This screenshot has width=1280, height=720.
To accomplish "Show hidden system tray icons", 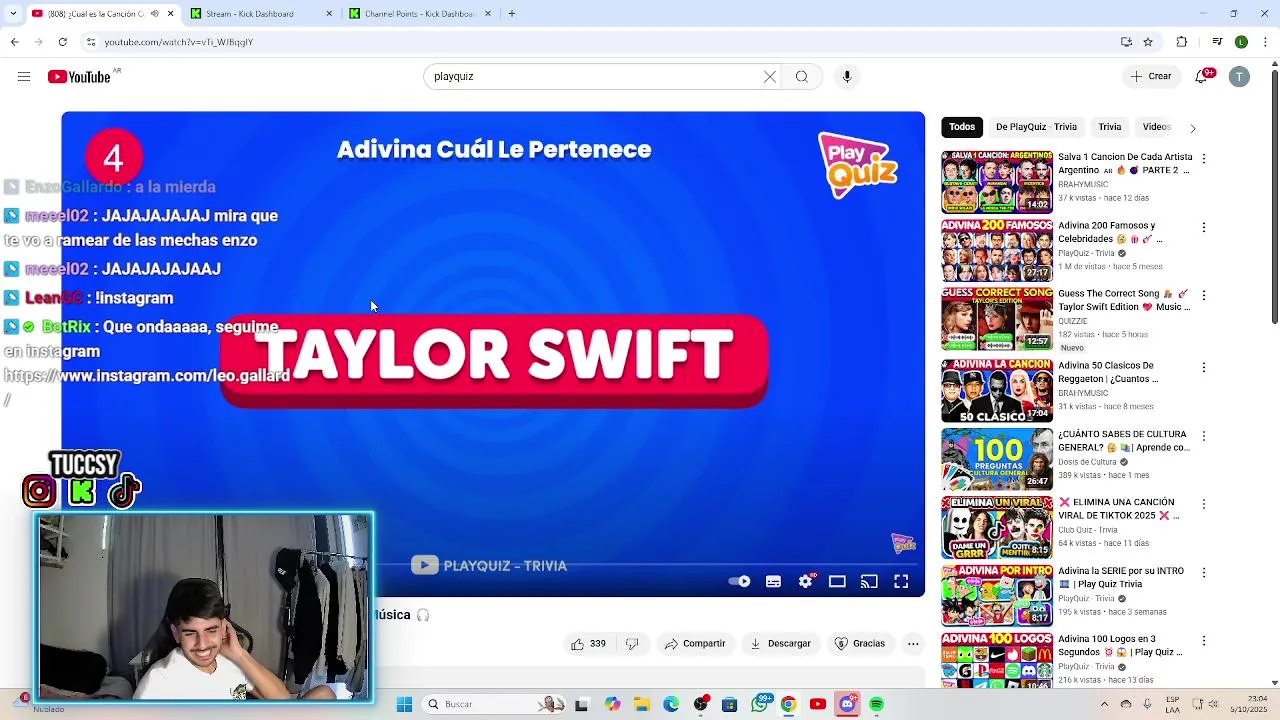I will (1105, 704).
